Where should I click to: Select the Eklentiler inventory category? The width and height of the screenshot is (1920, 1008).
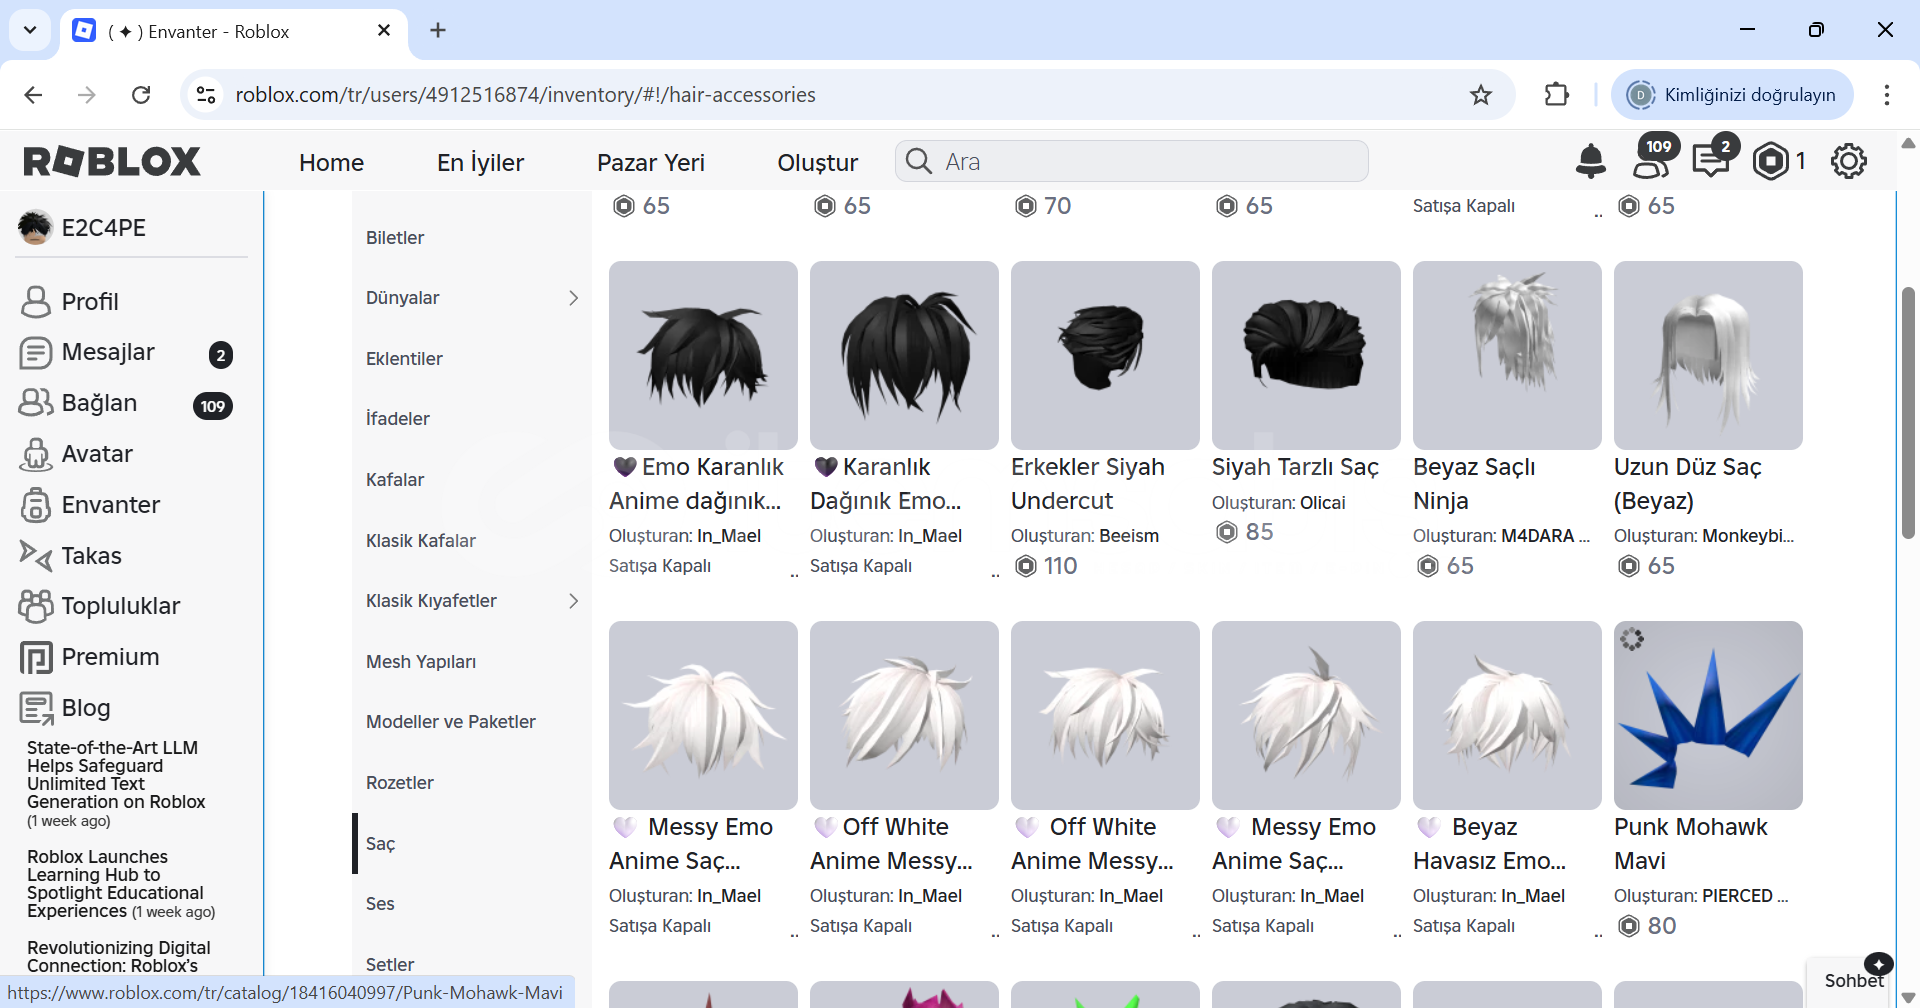click(x=472, y=359)
